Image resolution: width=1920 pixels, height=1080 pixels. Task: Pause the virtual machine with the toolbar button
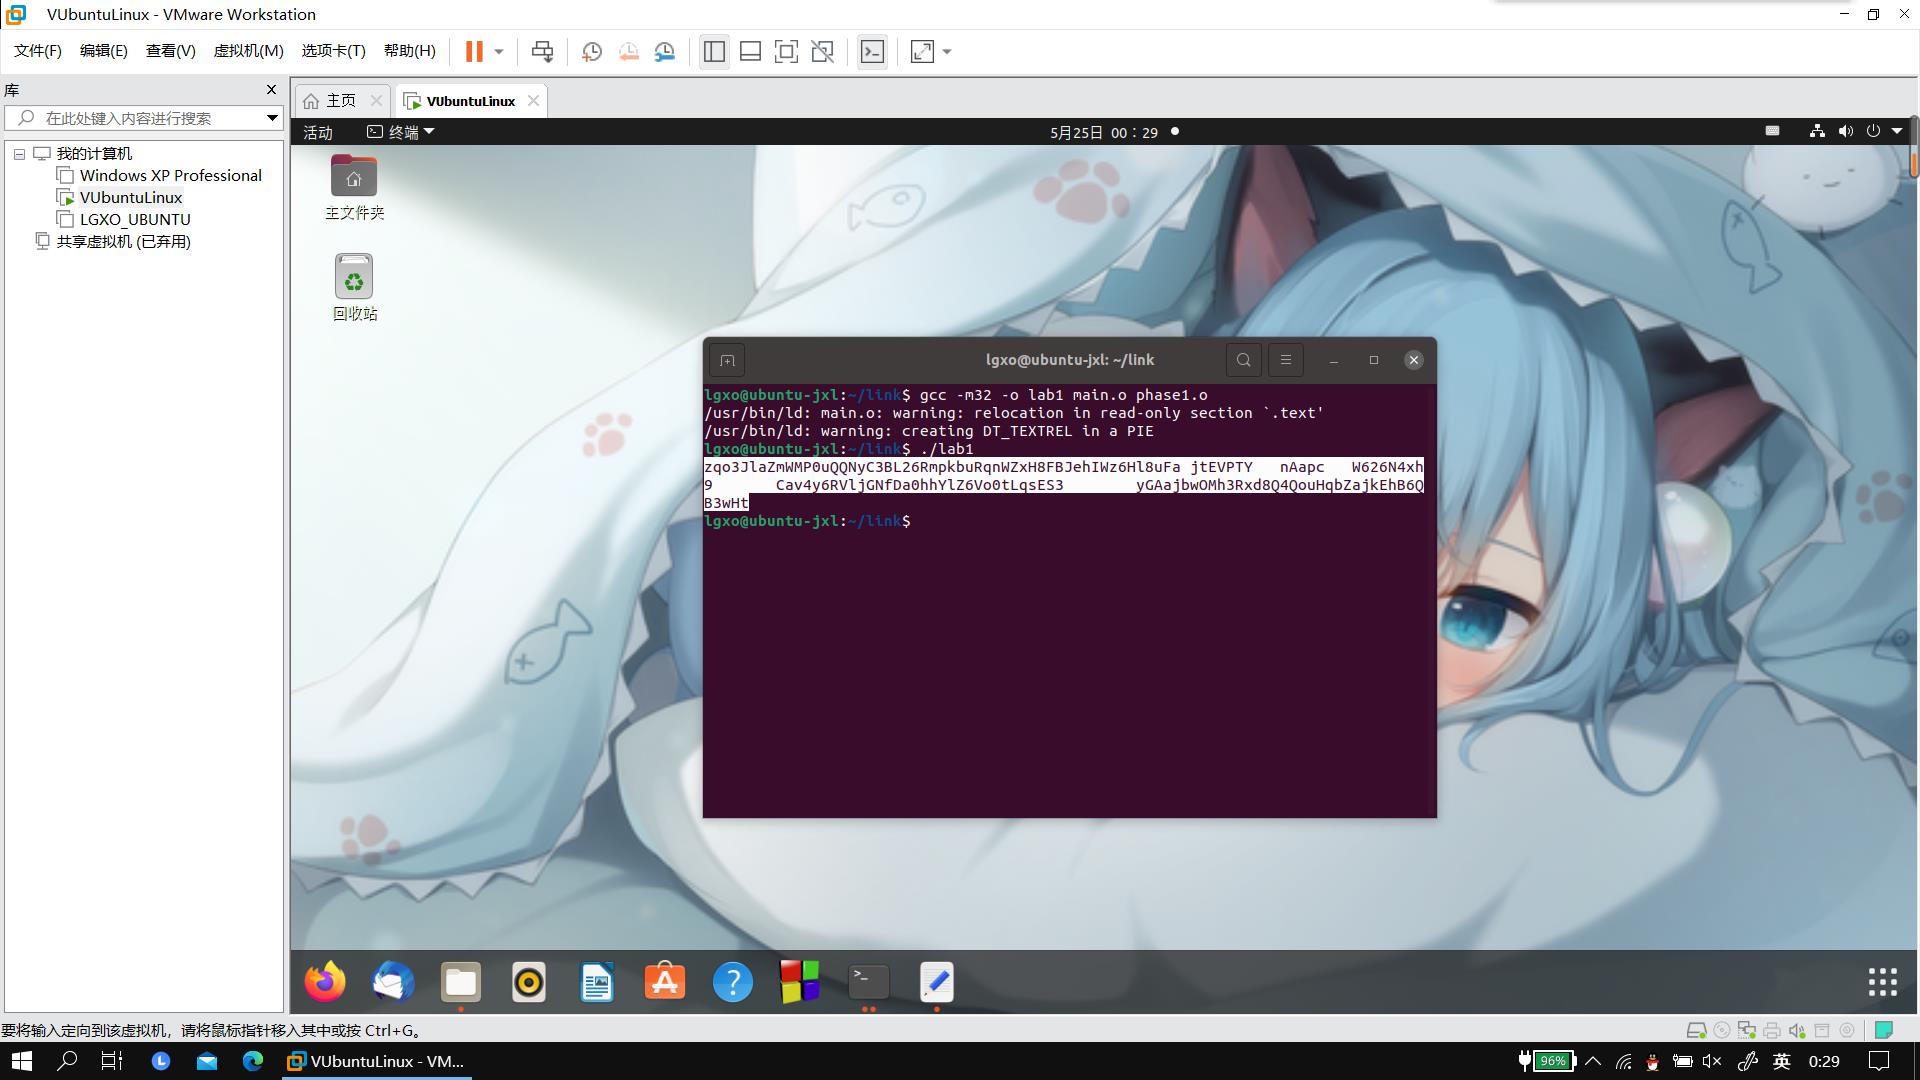474,51
